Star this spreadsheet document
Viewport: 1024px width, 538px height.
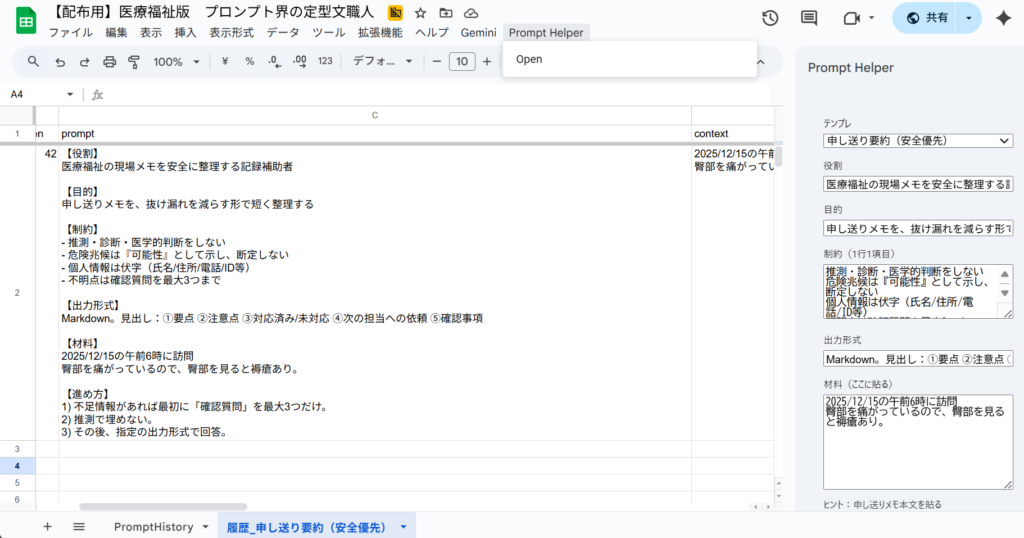[421, 13]
